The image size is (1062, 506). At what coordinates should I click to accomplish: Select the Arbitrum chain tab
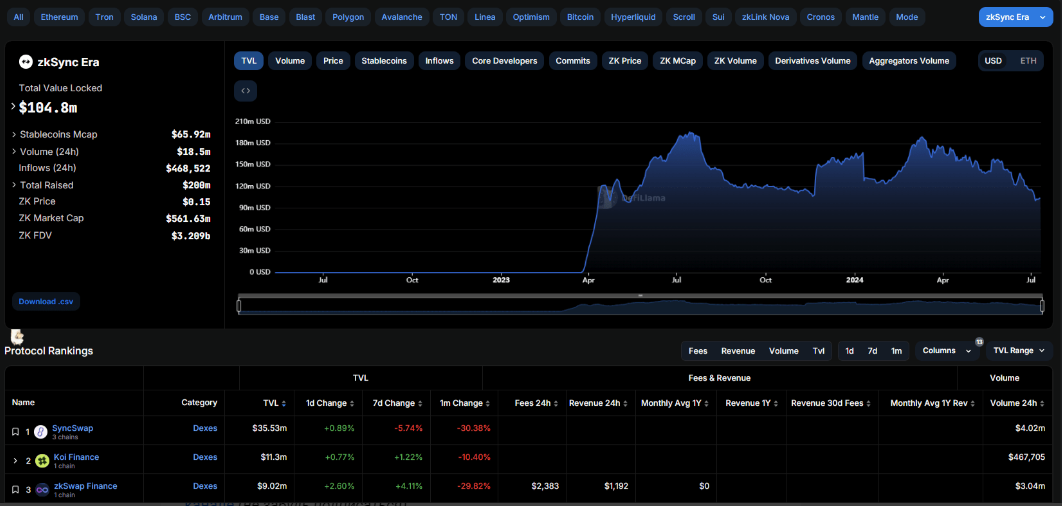click(226, 17)
